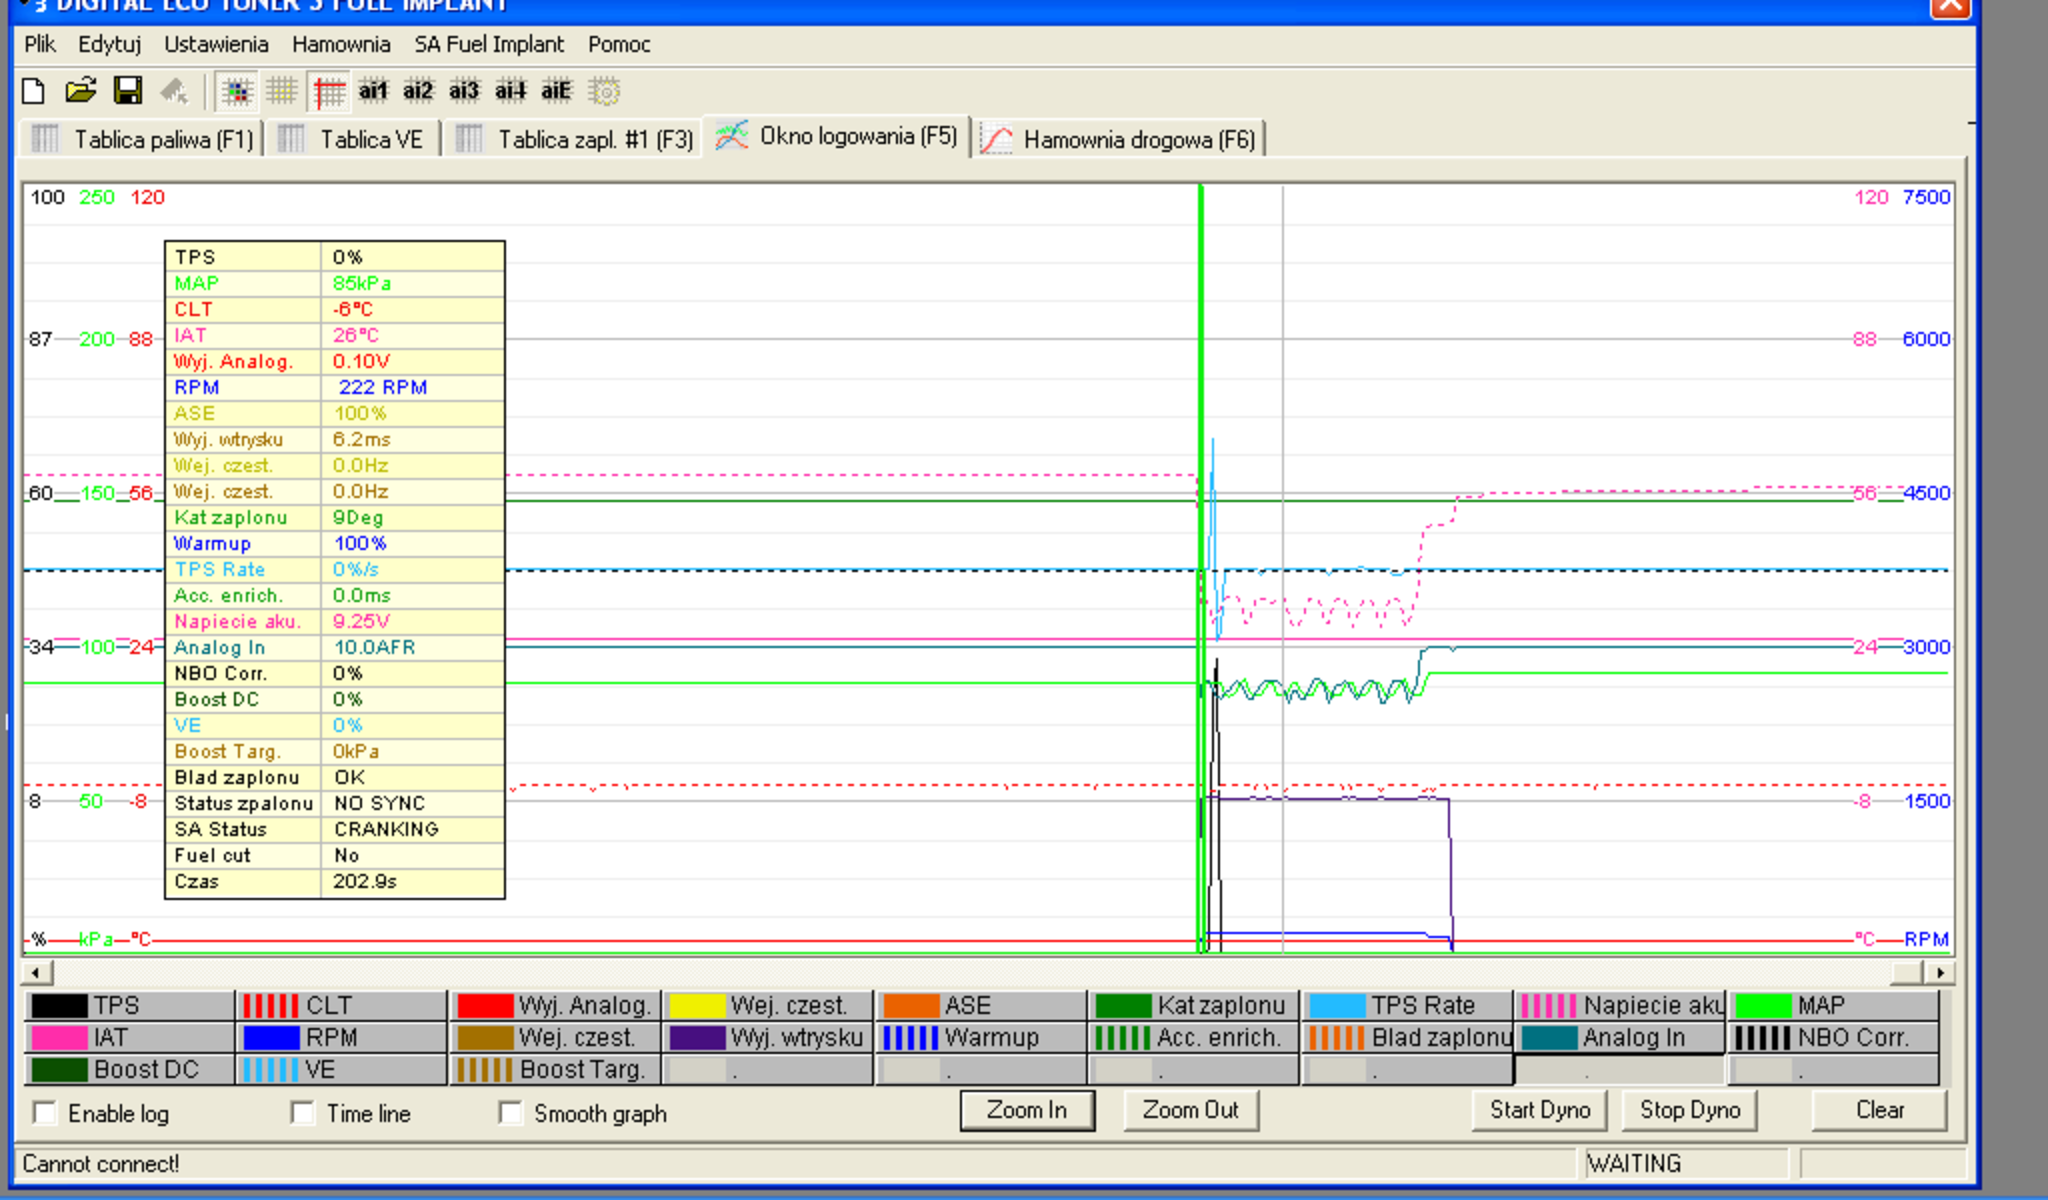Screen dimensions: 2048x1200
Task: Click the Stop Dyno button
Action: [1690, 1110]
